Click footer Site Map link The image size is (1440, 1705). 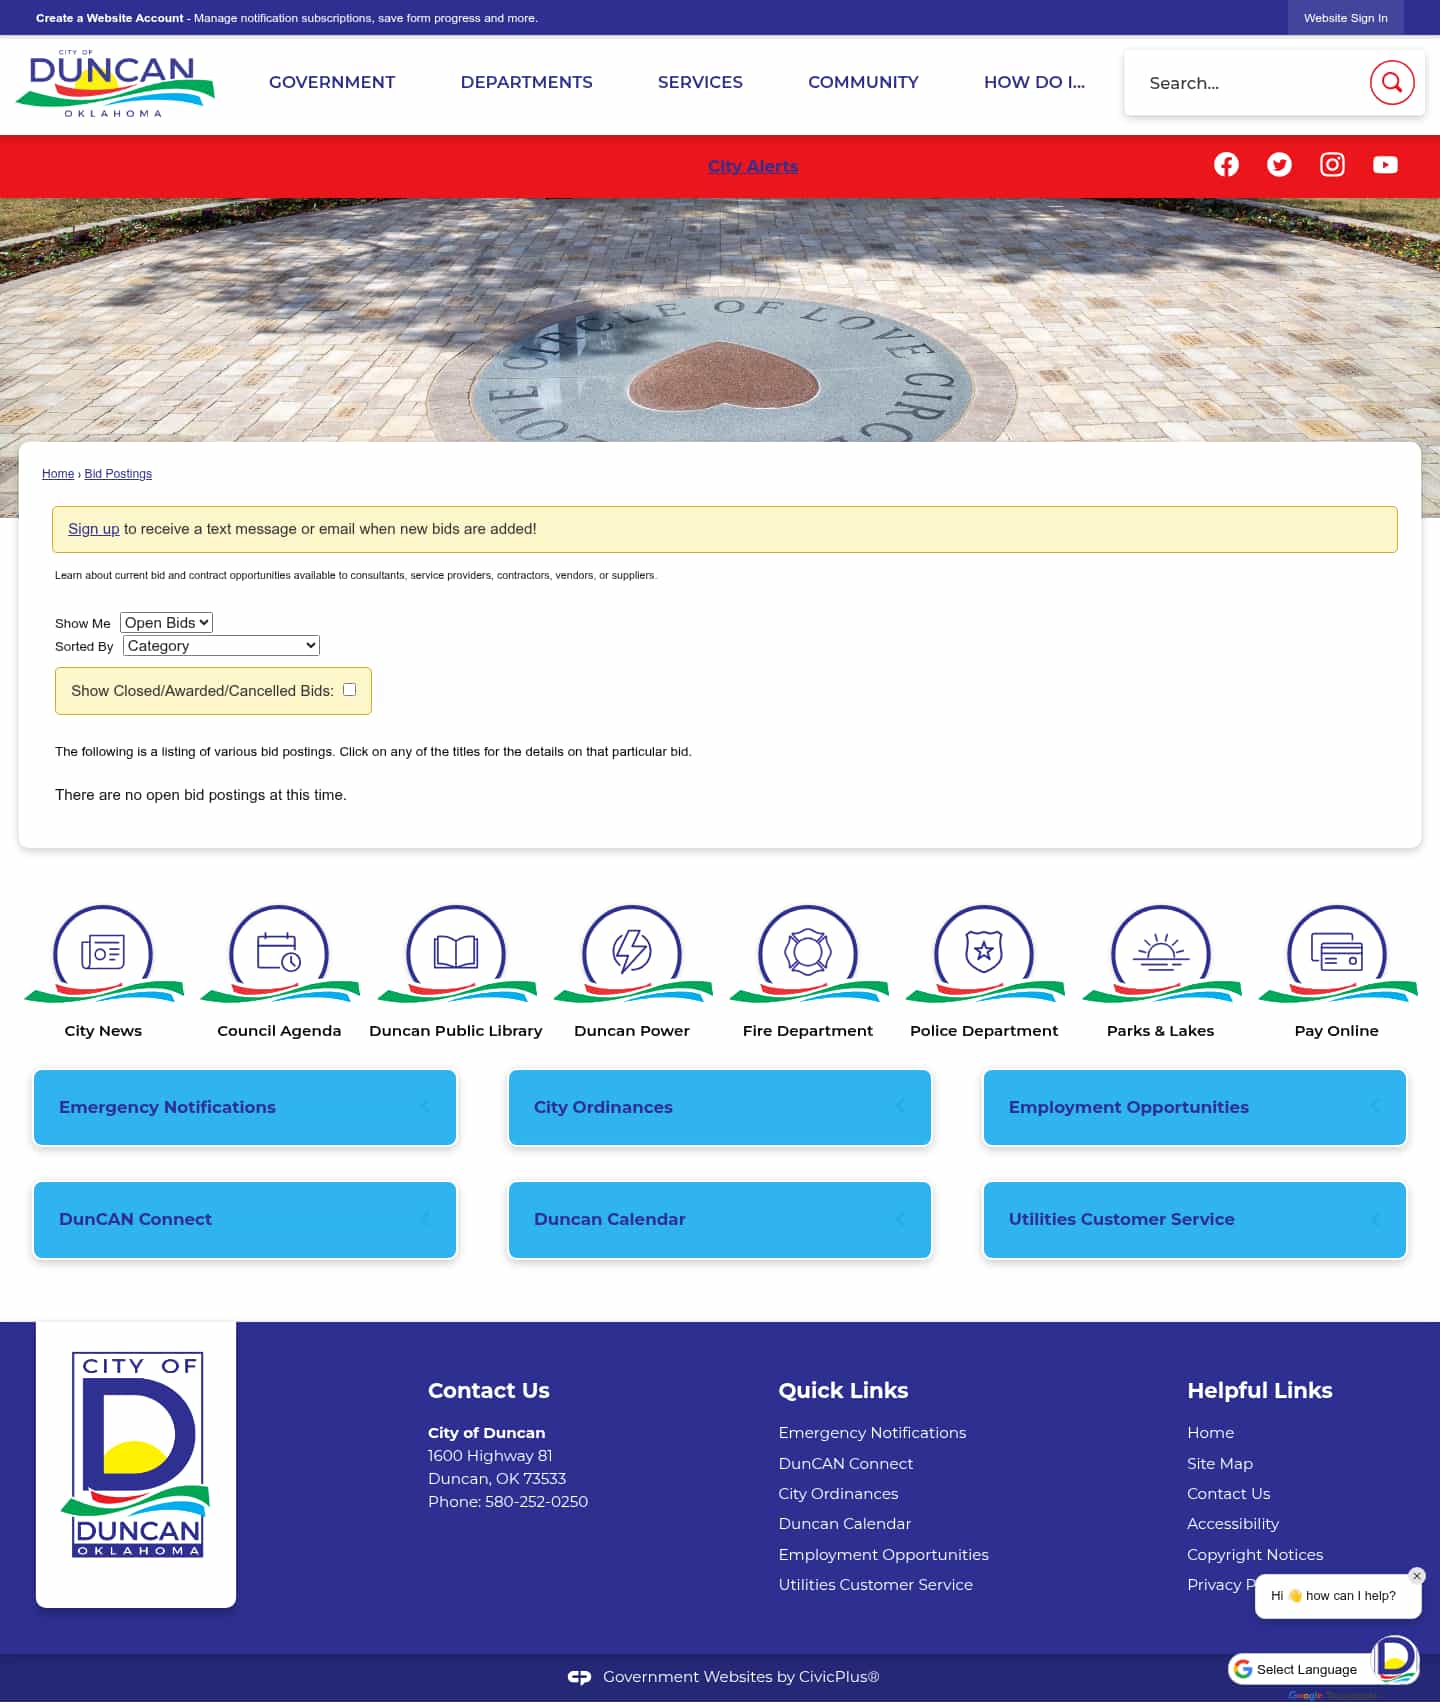(1220, 1464)
